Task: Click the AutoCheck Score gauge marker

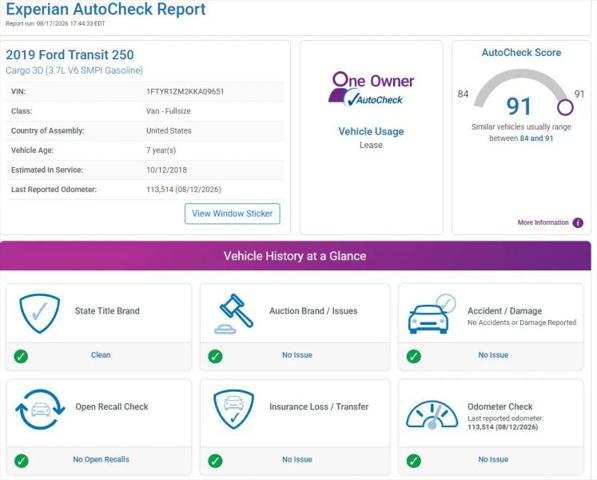Action: click(x=565, y=107)
